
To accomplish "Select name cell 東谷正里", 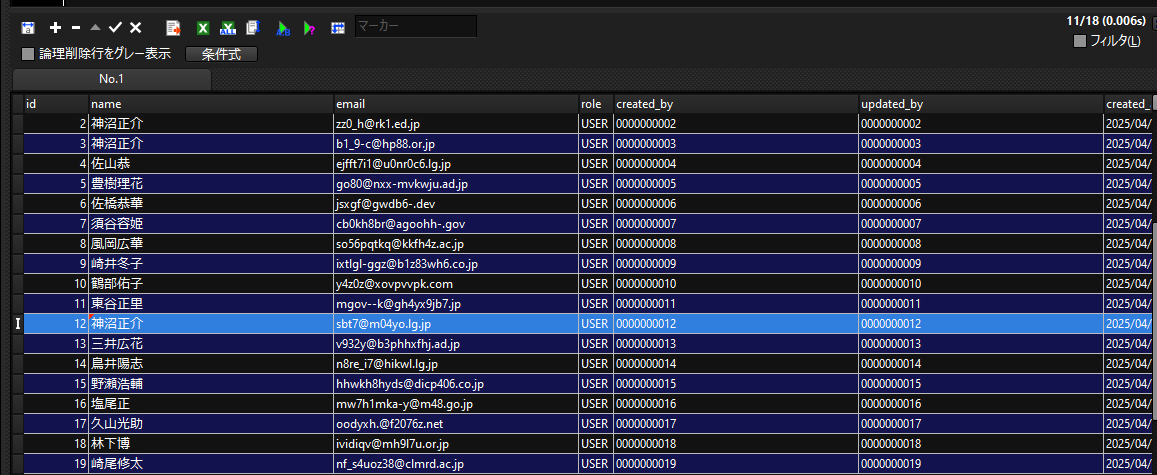I will point(211,303).
